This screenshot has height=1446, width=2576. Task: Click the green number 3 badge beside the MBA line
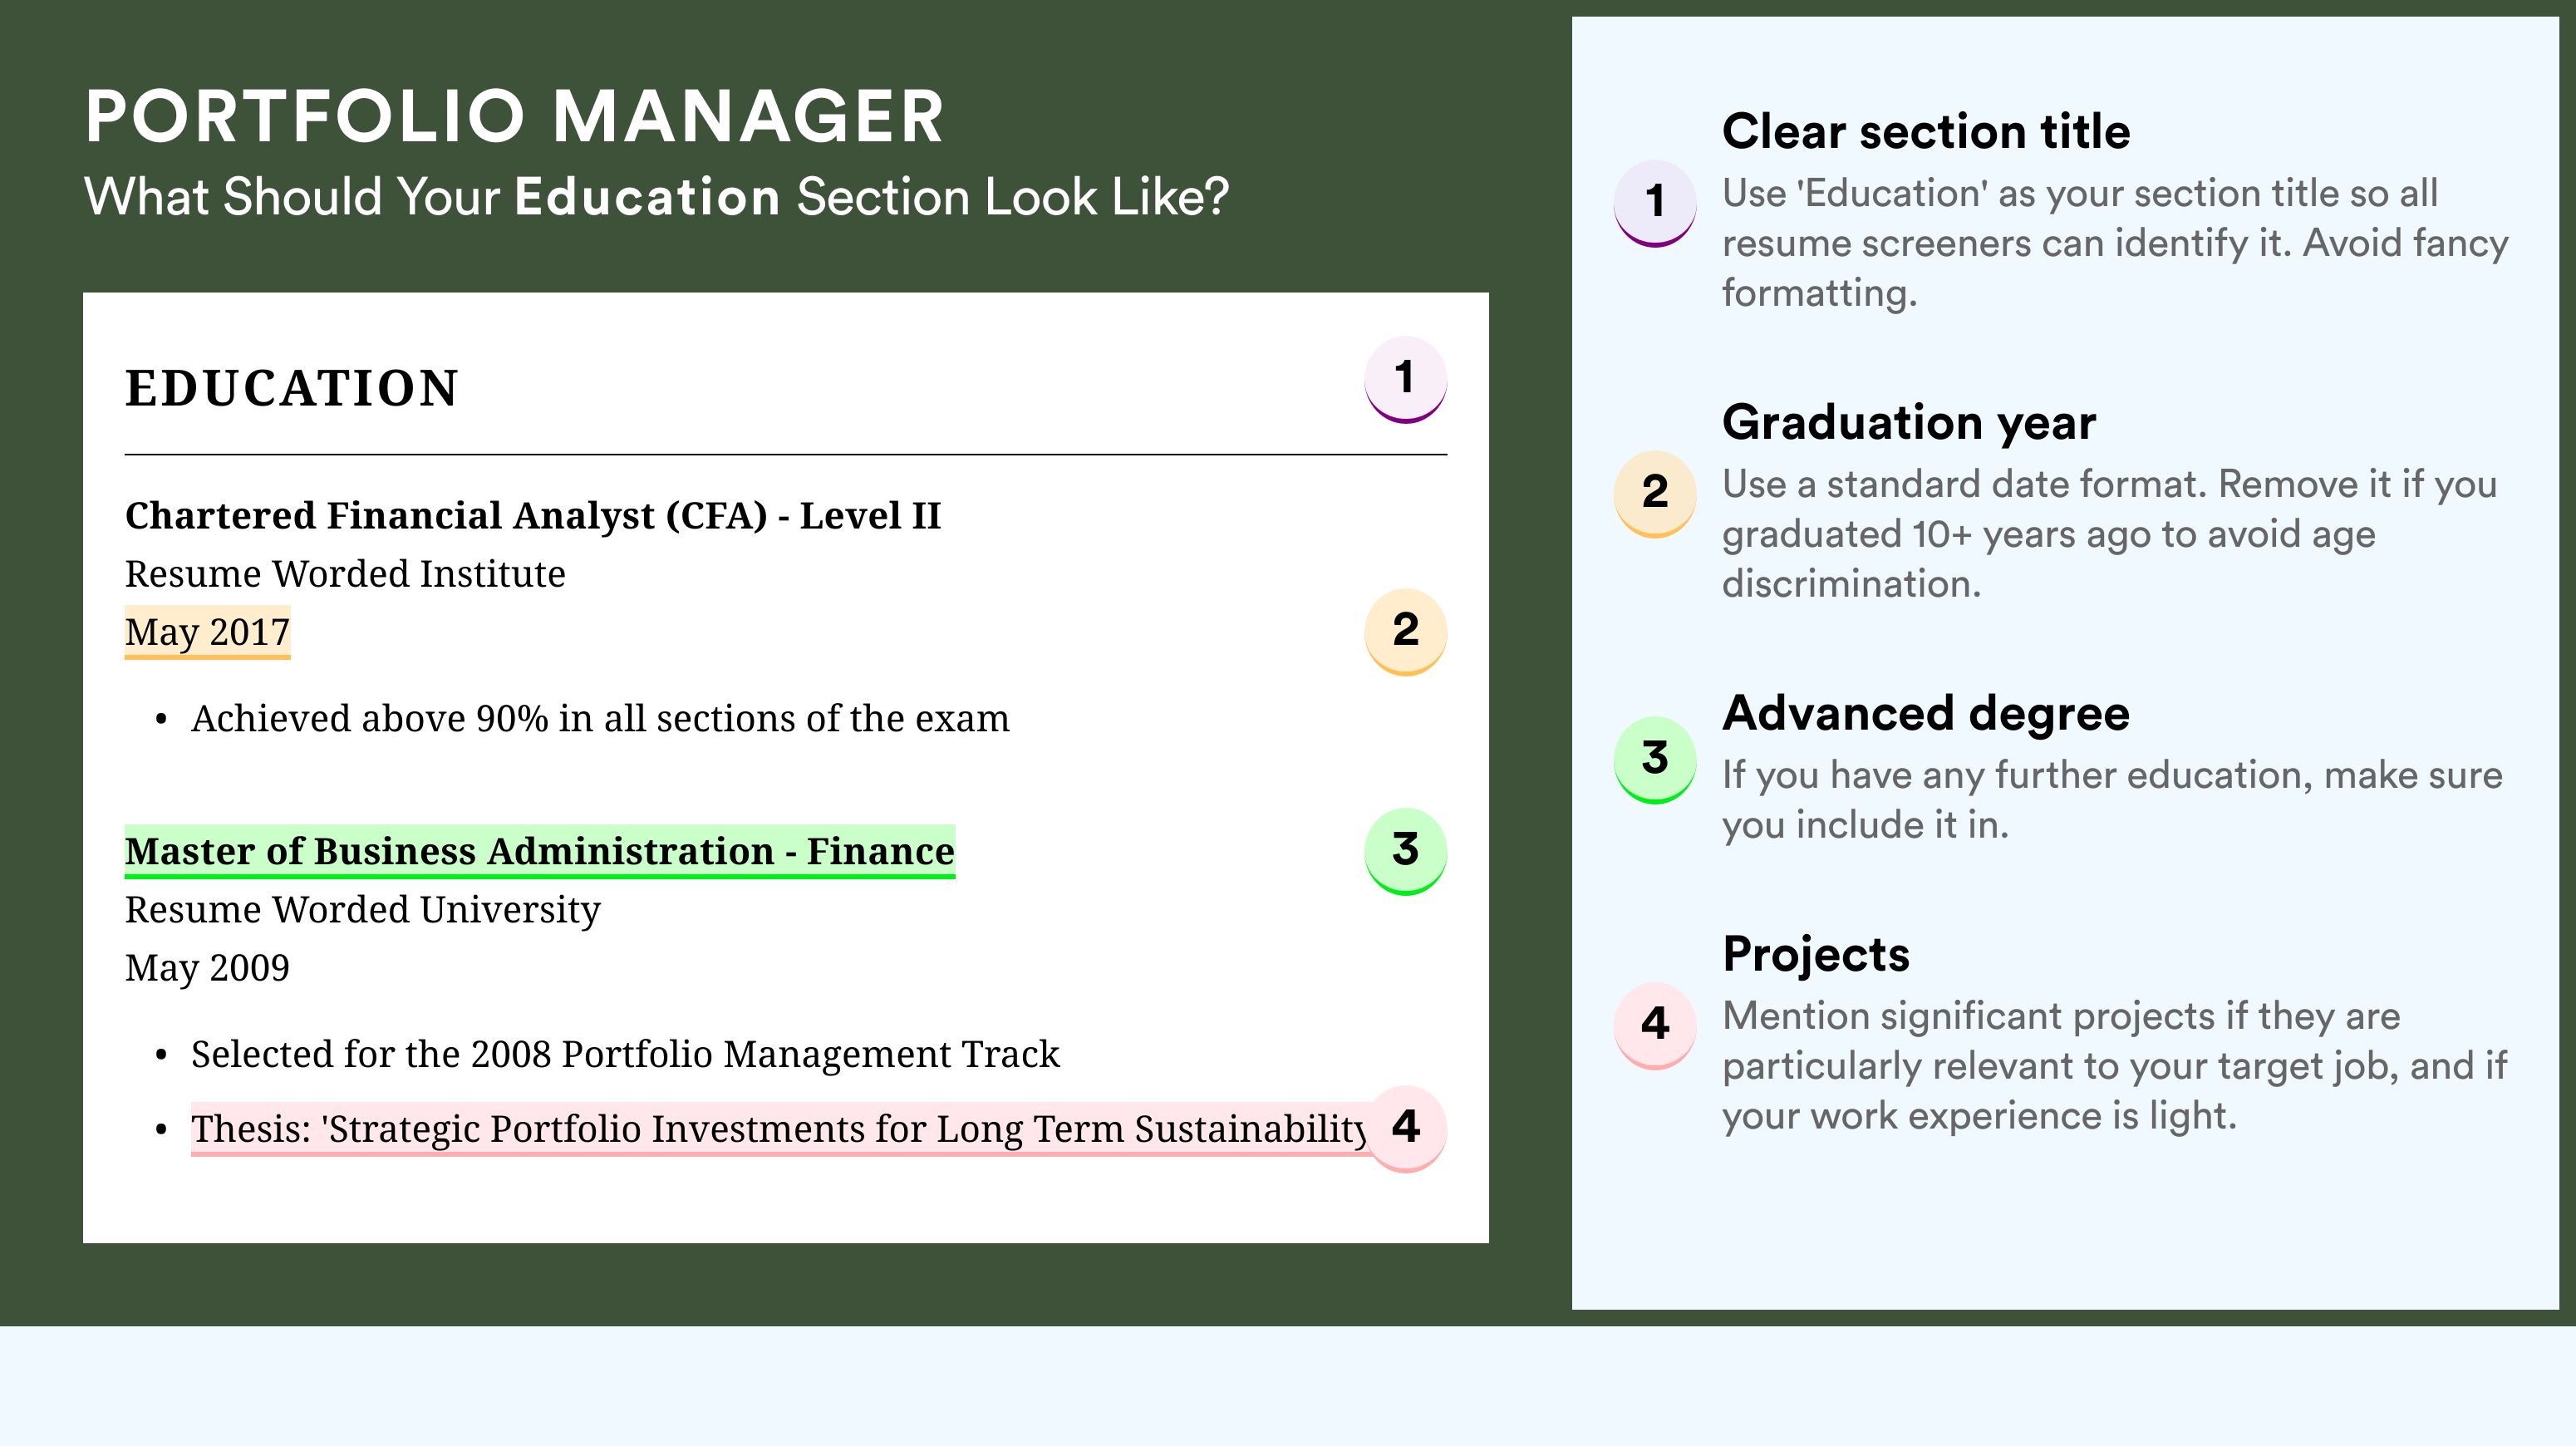point(1405,851)
